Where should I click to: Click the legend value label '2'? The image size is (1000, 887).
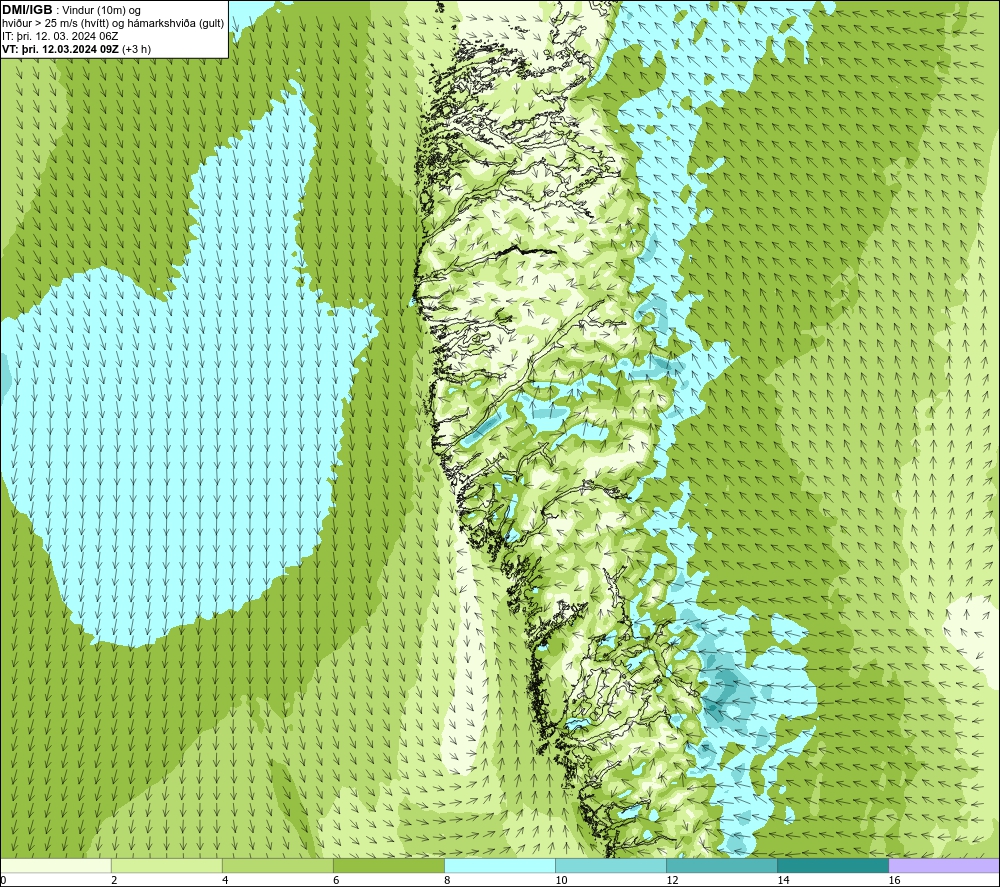click(114, 881)
